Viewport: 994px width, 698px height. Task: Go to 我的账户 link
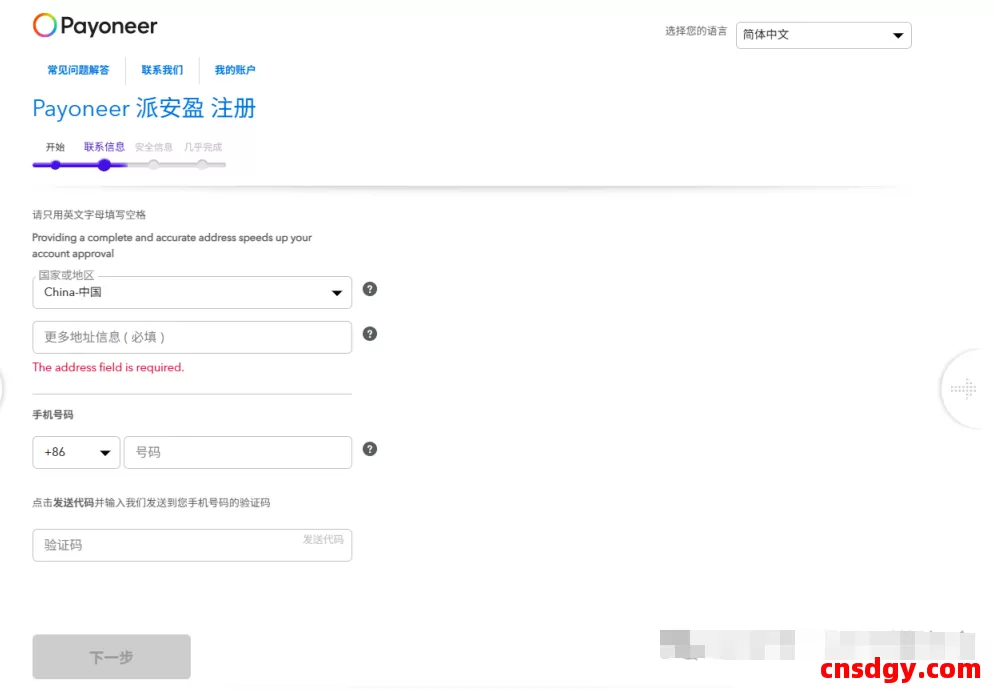click(237, 70)
